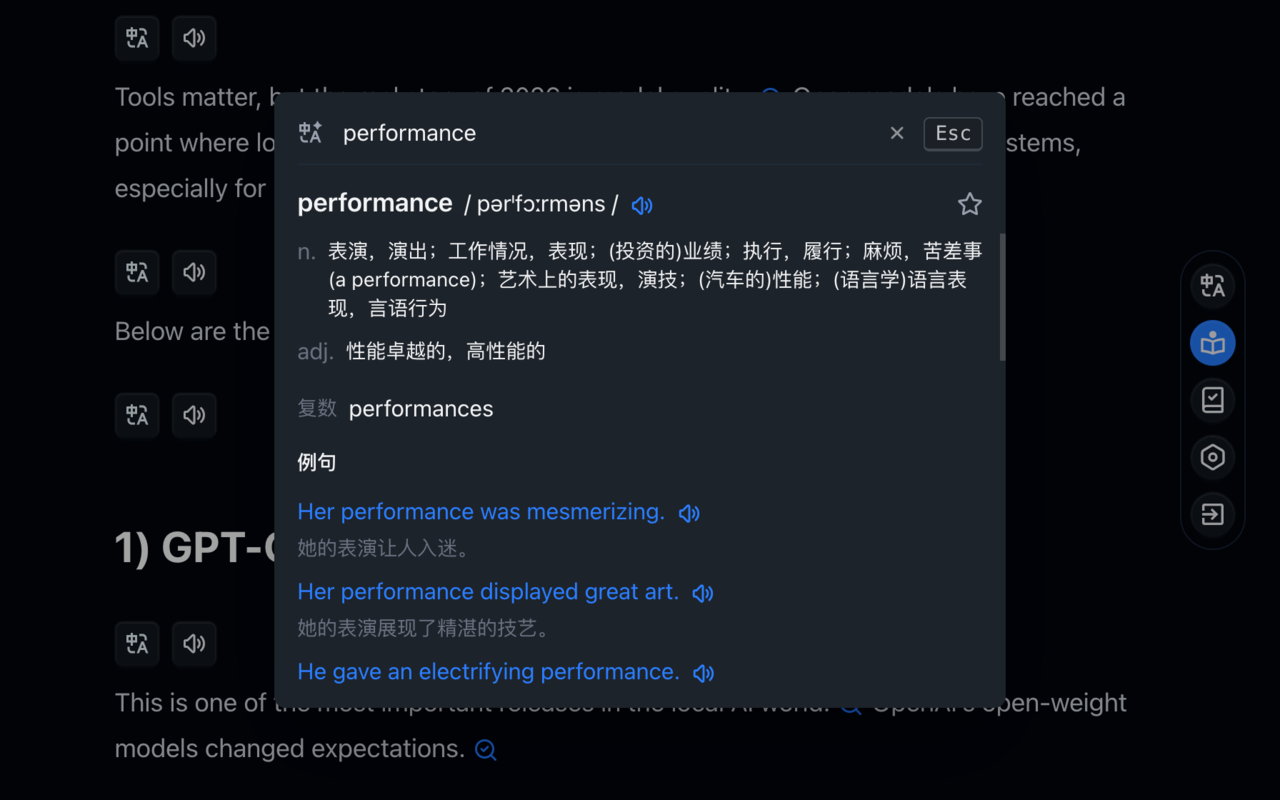Image resolution: width=1280 pixels, height=800 pixels.
Task: Play pronunciation audio for the word performance
Action: click(642, 205)
